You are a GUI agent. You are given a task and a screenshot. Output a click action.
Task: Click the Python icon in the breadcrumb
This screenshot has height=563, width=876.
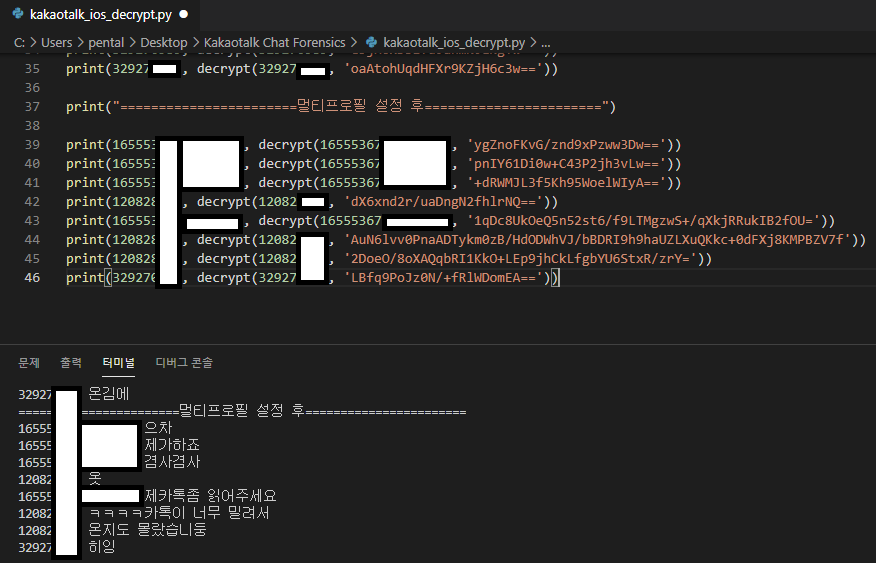click(372, 42)
